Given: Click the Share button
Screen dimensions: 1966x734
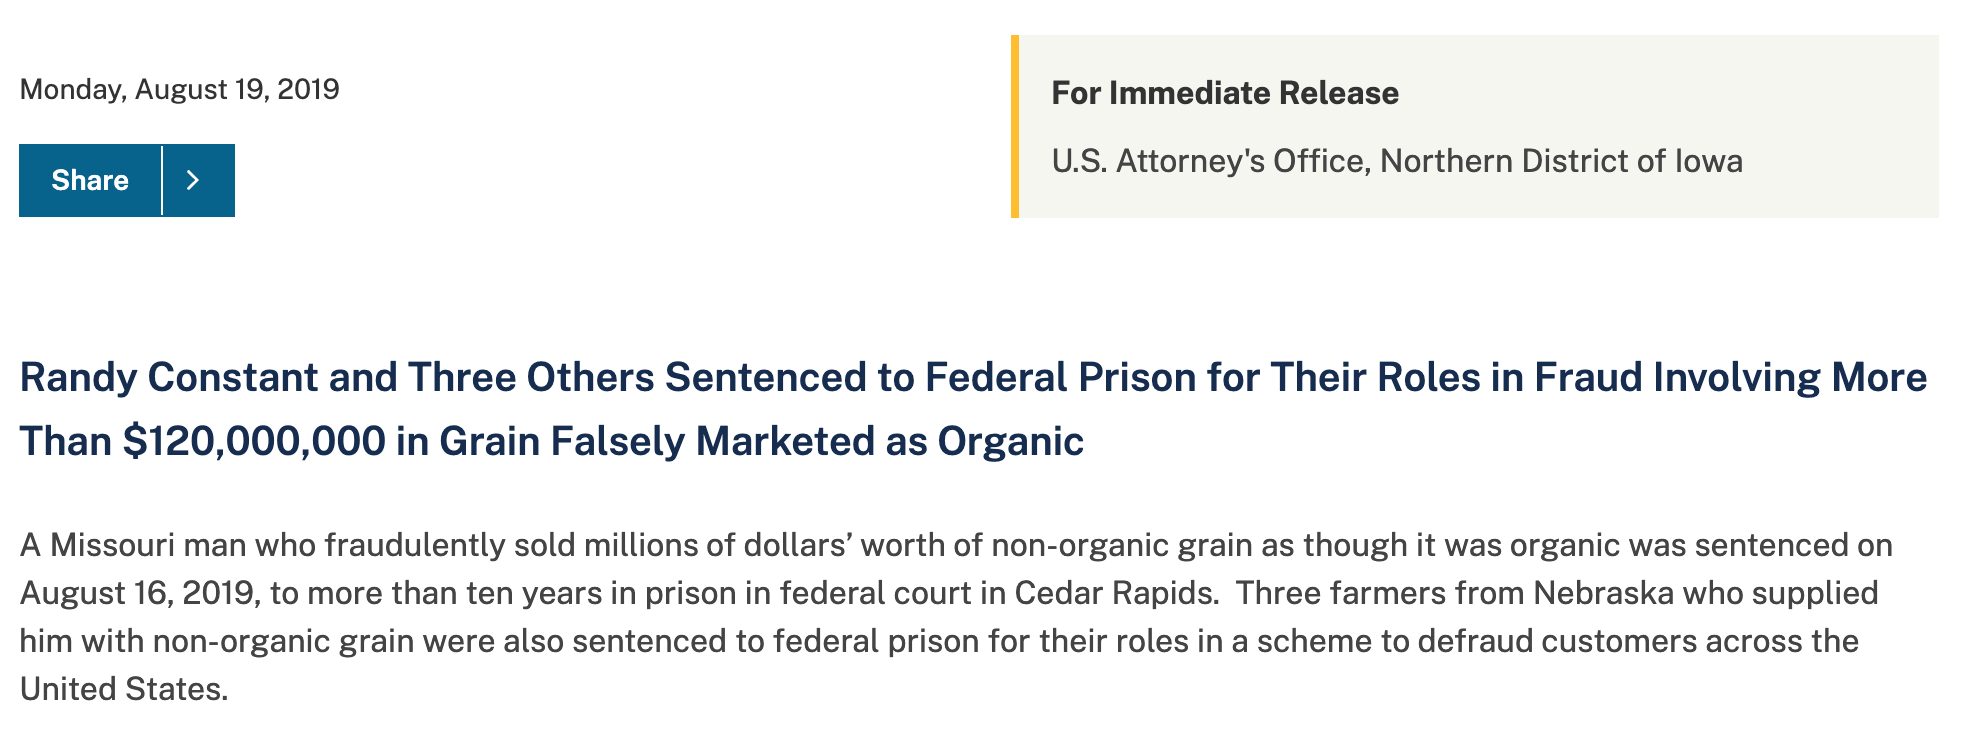Looking at the screenshot, I should [x=90, y=180].
